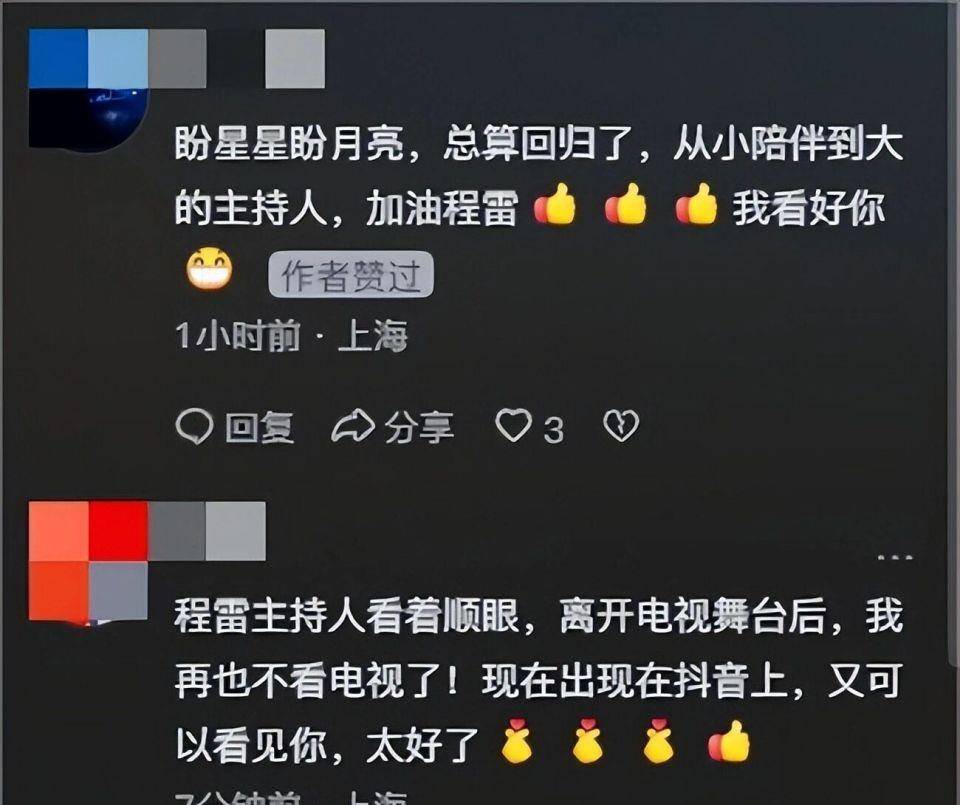960x805 pixels.
Task: Click the grinning face emoji
Action: coord(209,268)
